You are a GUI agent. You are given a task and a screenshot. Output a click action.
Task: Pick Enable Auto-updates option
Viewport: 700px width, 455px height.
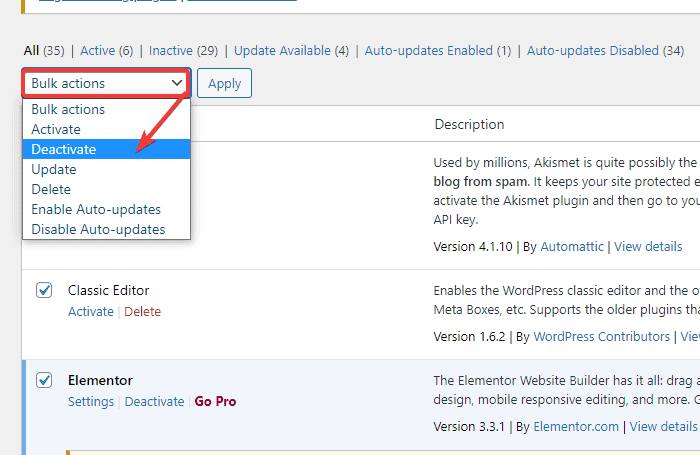point(96,209)
